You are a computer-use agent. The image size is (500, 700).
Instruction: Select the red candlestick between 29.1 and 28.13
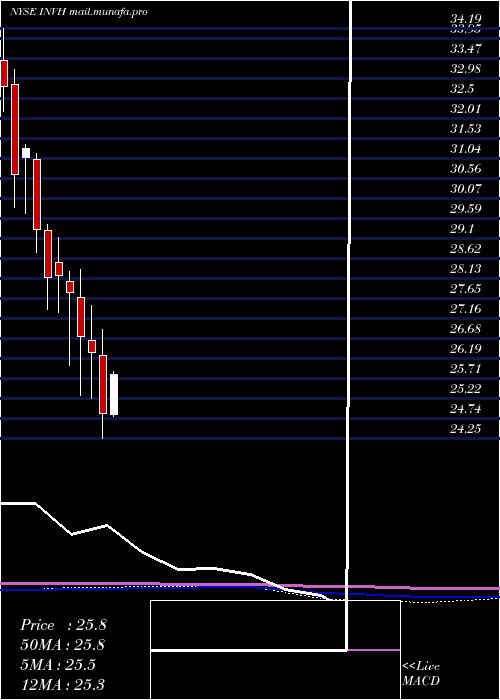48,254
